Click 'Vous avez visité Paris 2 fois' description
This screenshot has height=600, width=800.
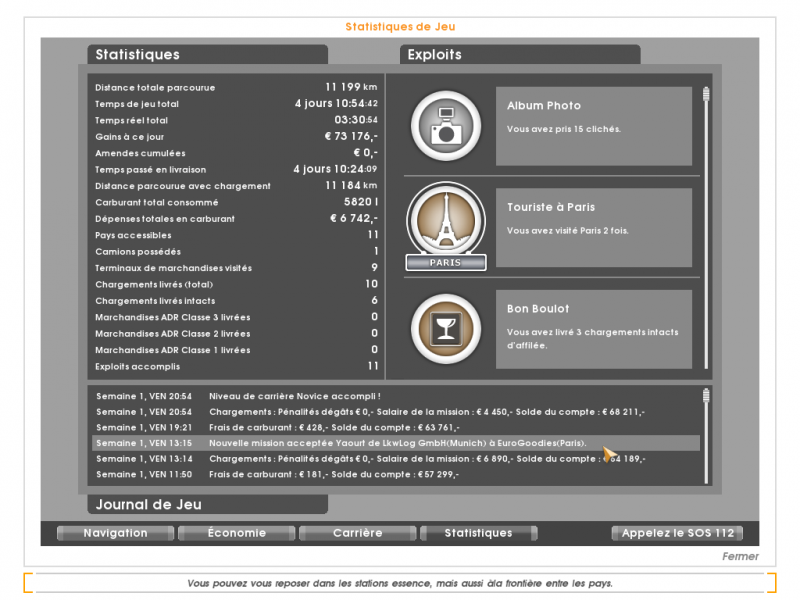(x=567, y=231)
